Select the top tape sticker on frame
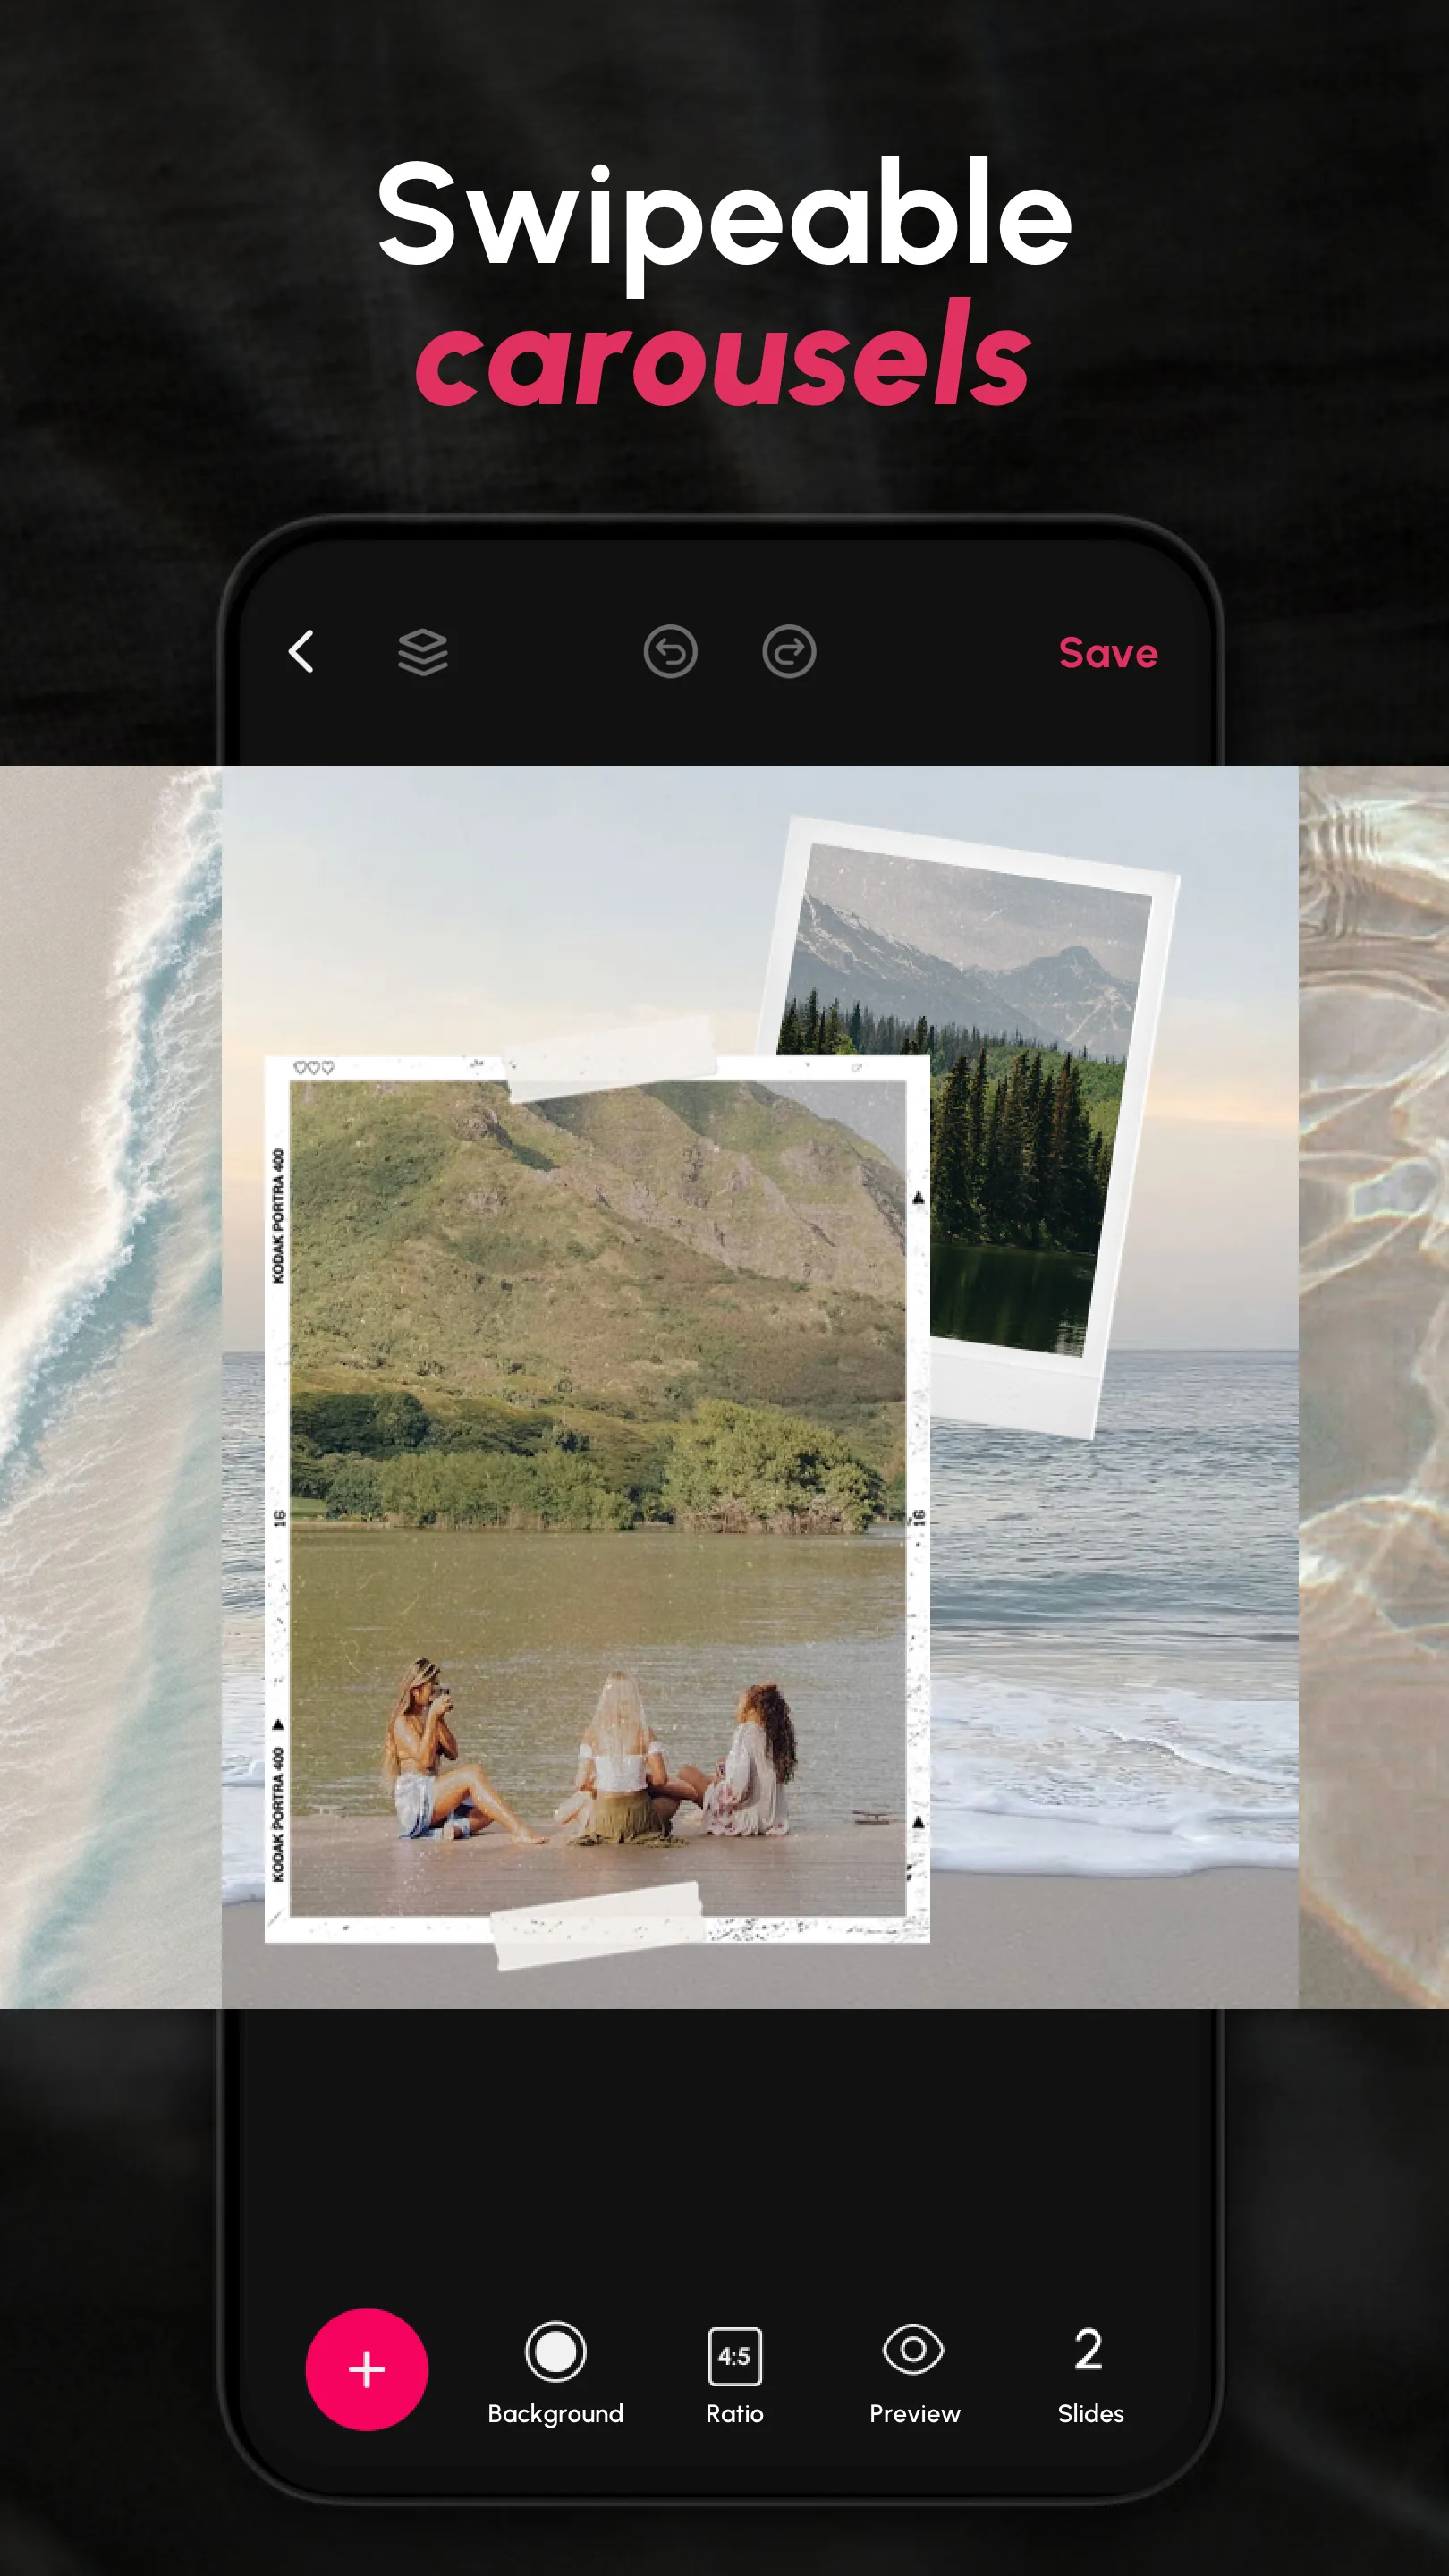 pos(612,1060)
